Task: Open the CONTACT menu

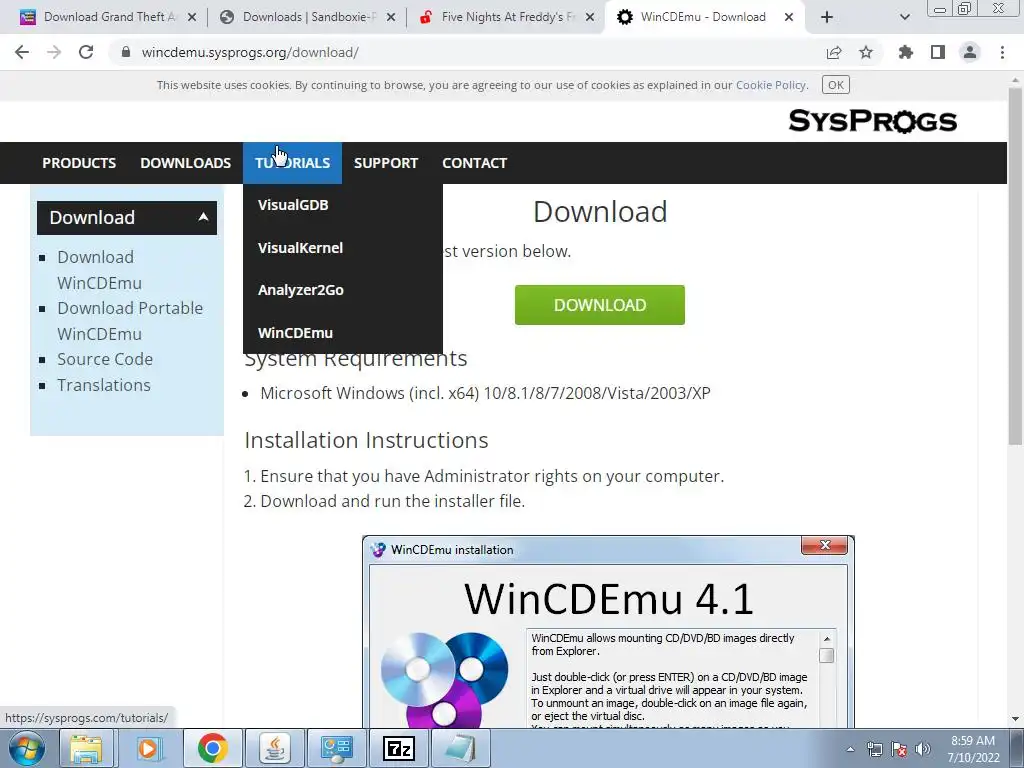Action: pos(475,163)
